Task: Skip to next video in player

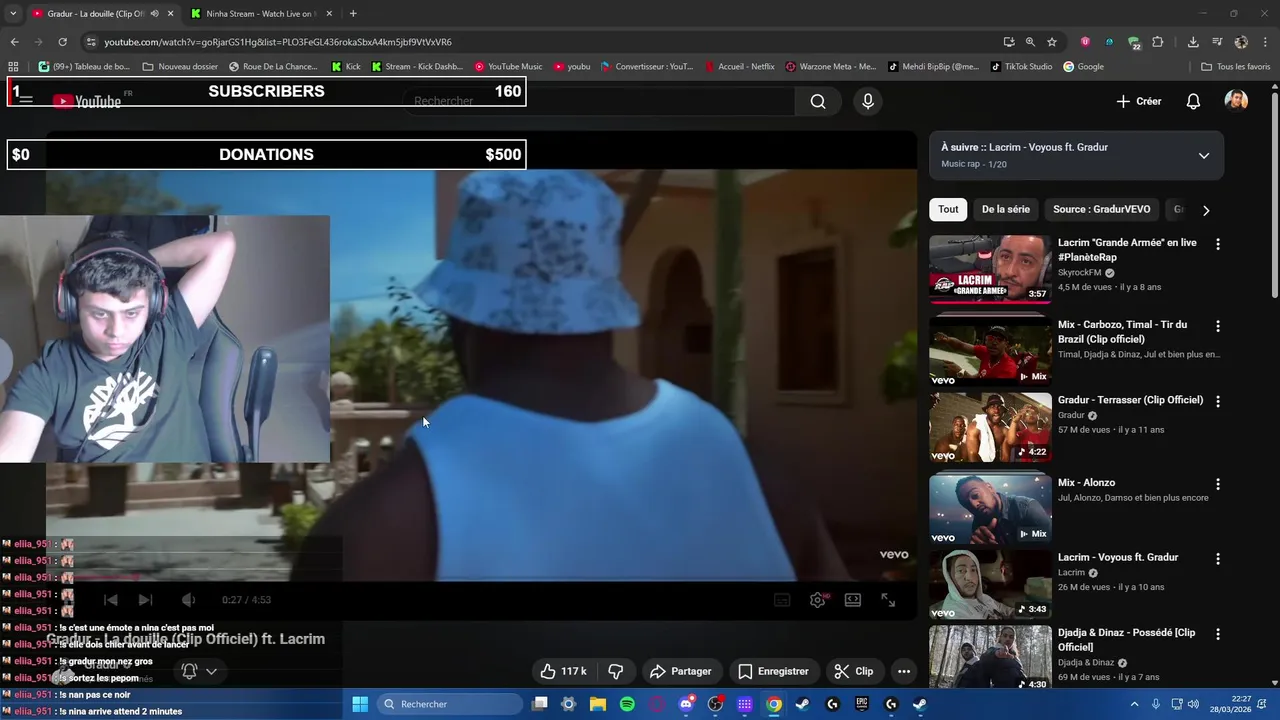Action: (145, 600)
